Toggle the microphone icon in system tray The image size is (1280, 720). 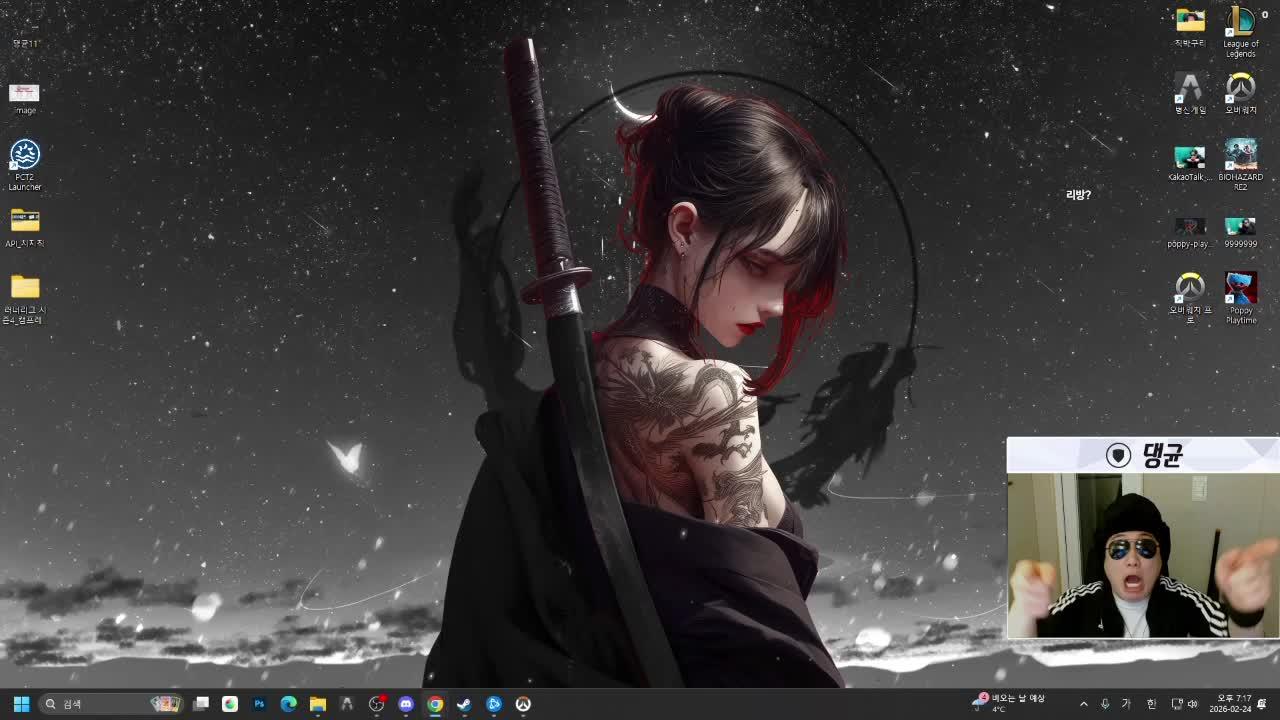(x=1105, y=704)
